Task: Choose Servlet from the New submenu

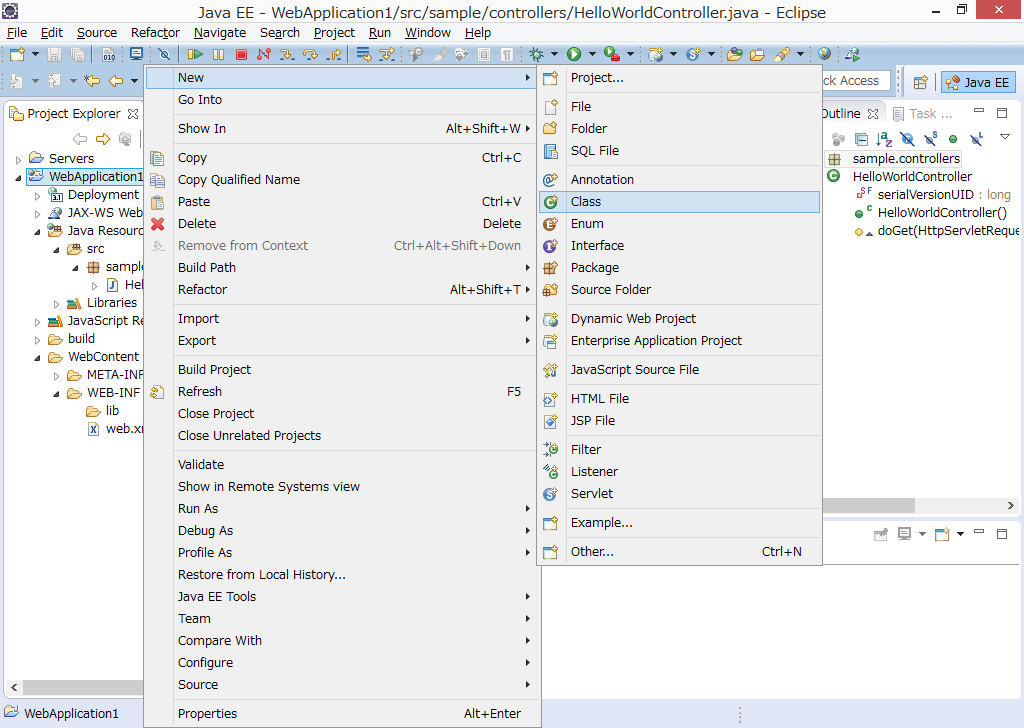Action: (679, 494)
